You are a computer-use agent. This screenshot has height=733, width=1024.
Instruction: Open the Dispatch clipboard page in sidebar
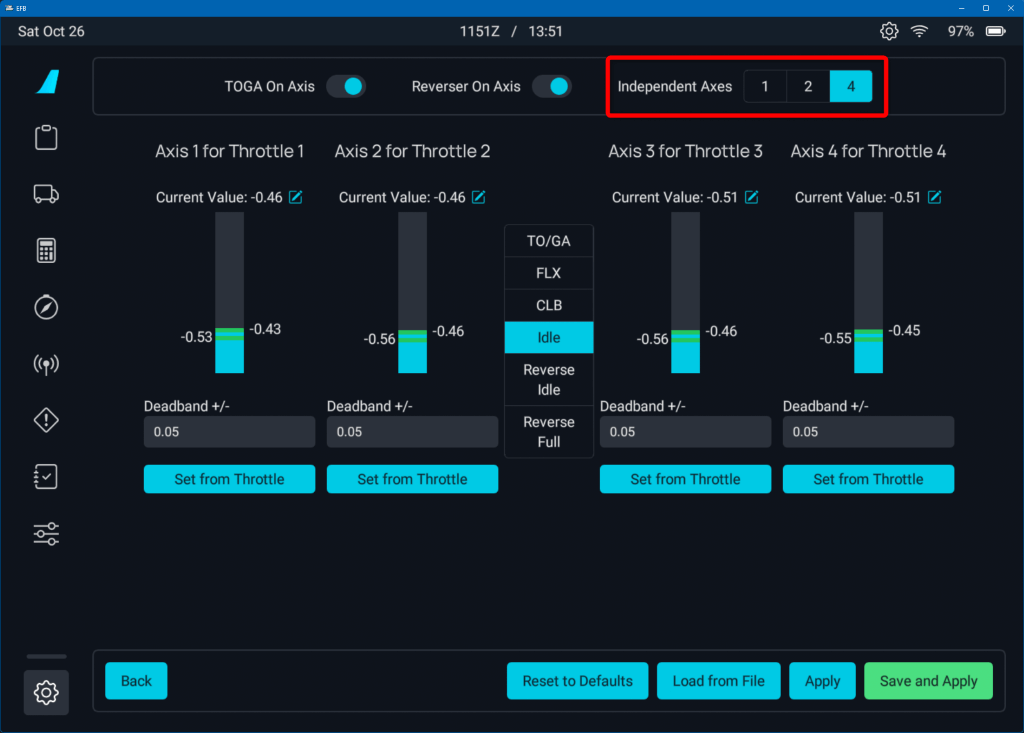(46, 138)
